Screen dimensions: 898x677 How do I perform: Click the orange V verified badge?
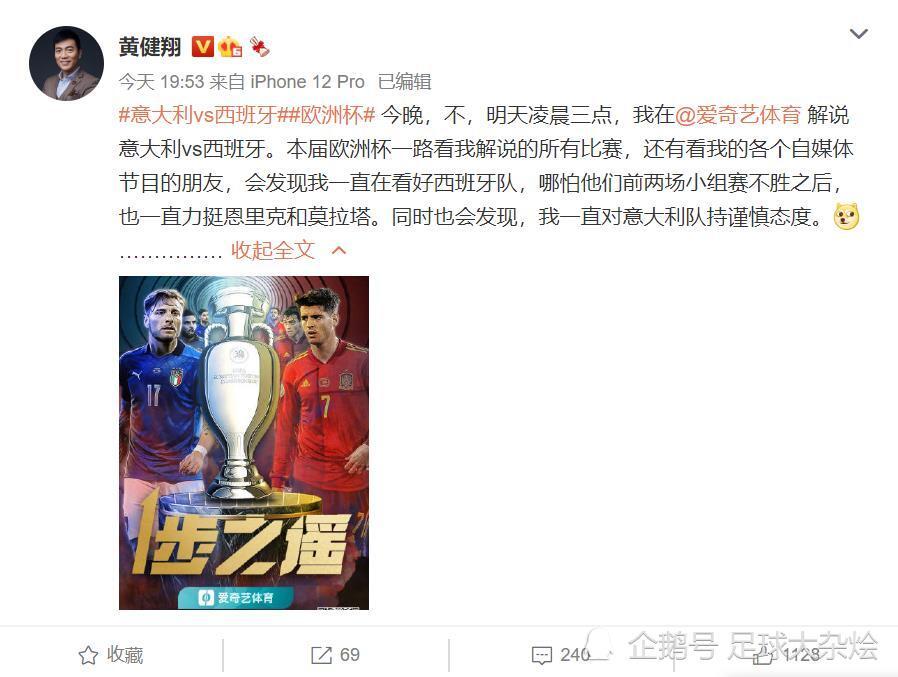[x=202, y=47]
